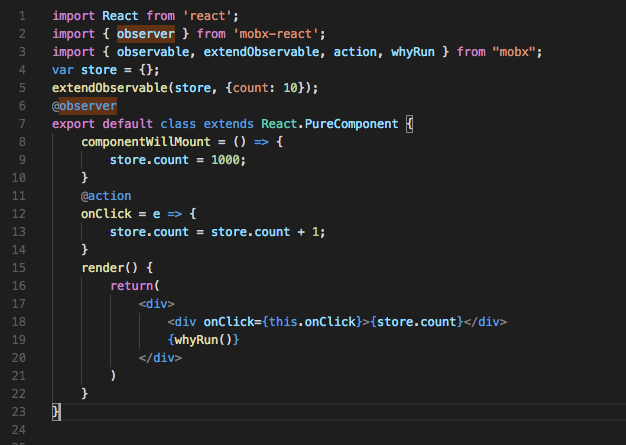The image size is (626, 445).
Task: Click 'store.count + 1' expression on line 13
Action: coord(265,232)
